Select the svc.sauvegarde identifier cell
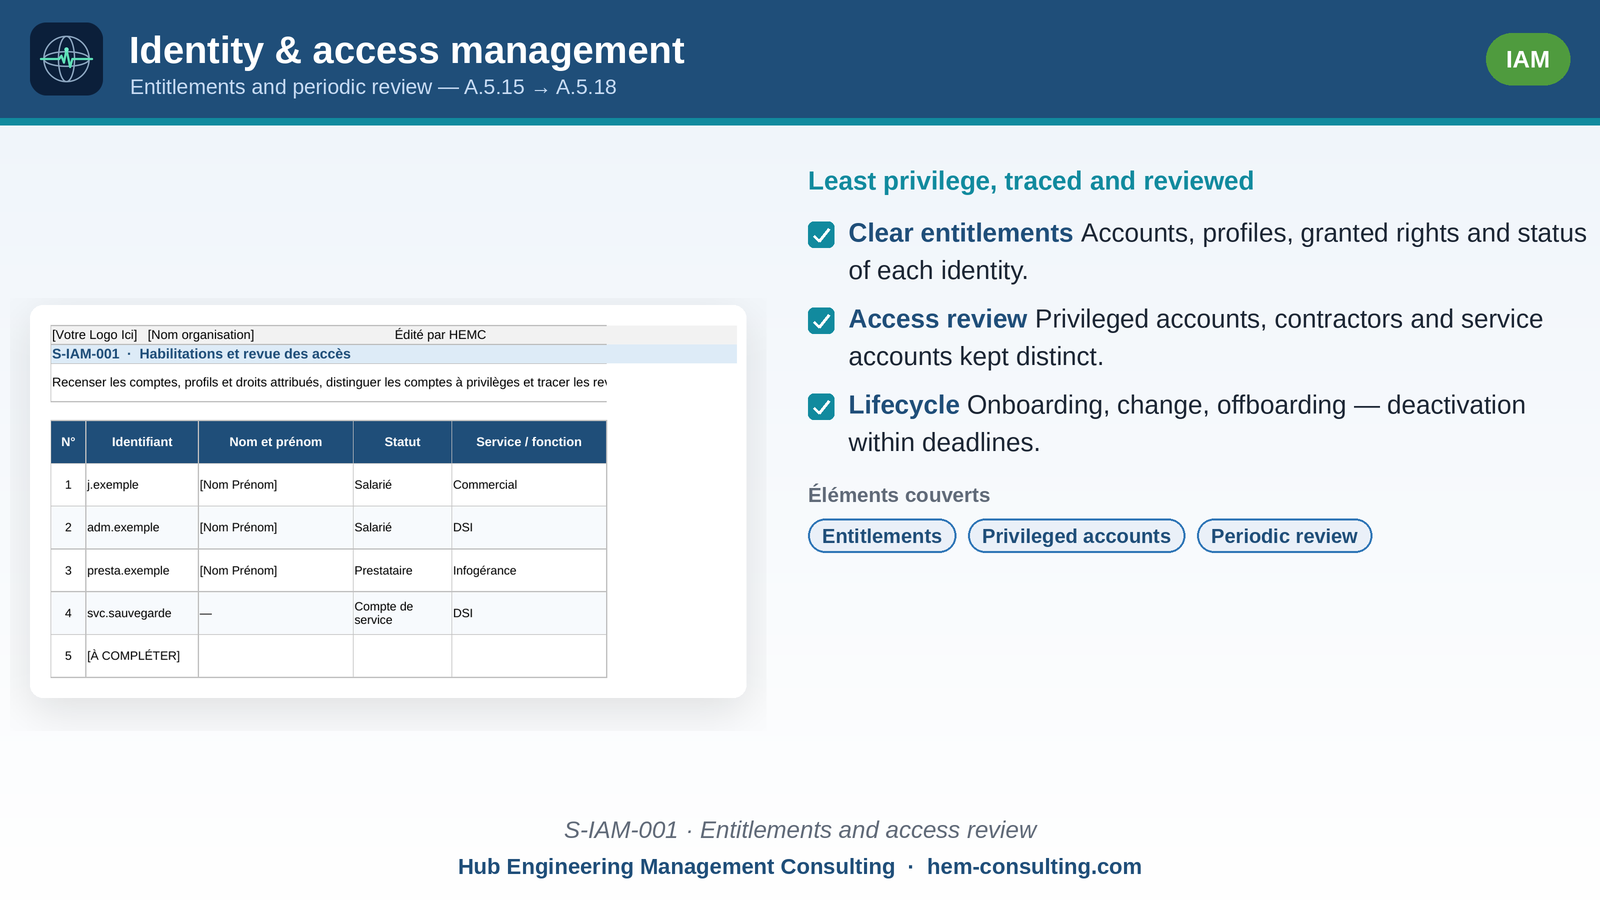This screenshot has height=900, width=1600. [x=142, y=614]
